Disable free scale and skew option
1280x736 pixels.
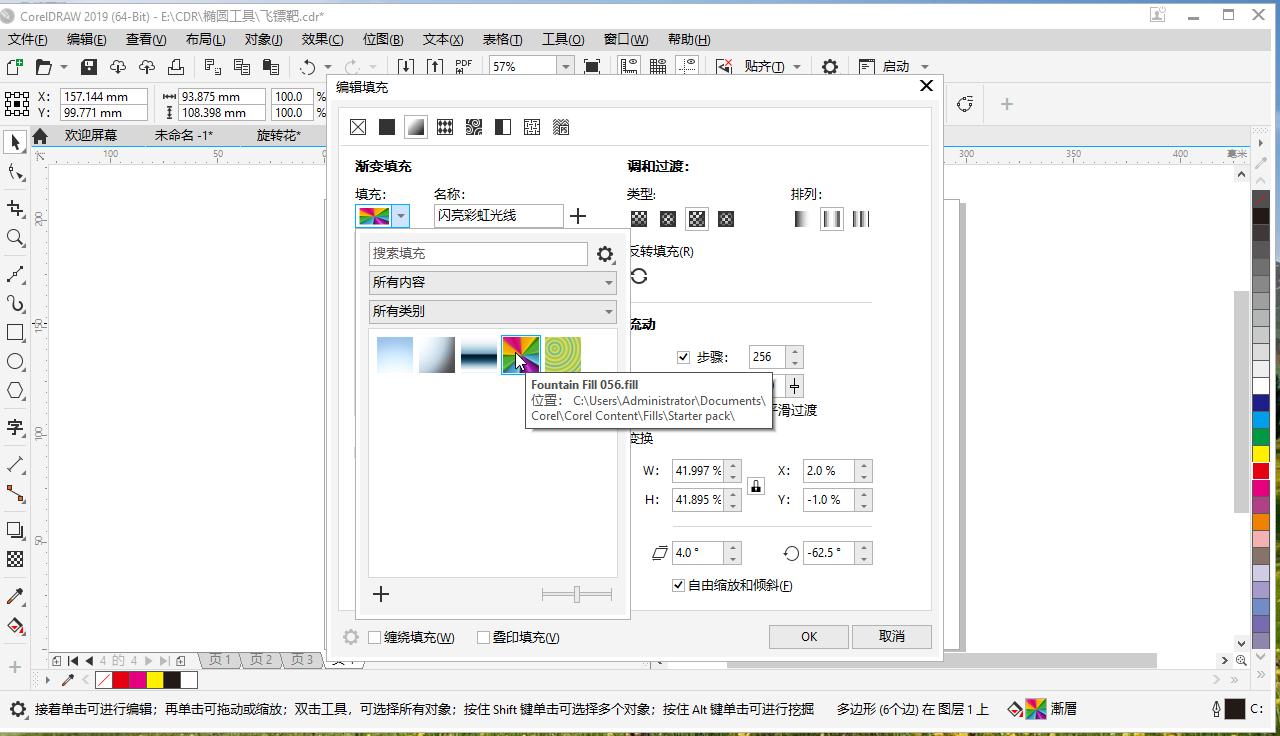(678, 585)
